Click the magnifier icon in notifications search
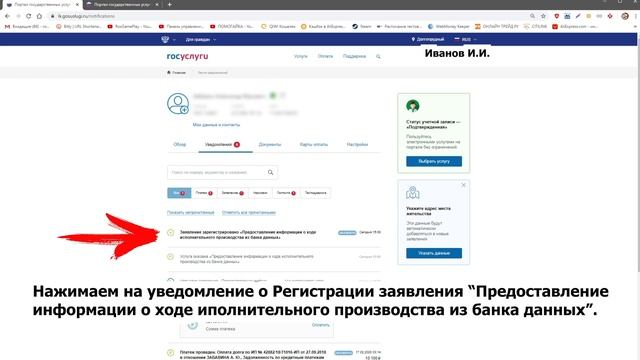This screenshot has height=360, width=640. (x=270, y=172)
